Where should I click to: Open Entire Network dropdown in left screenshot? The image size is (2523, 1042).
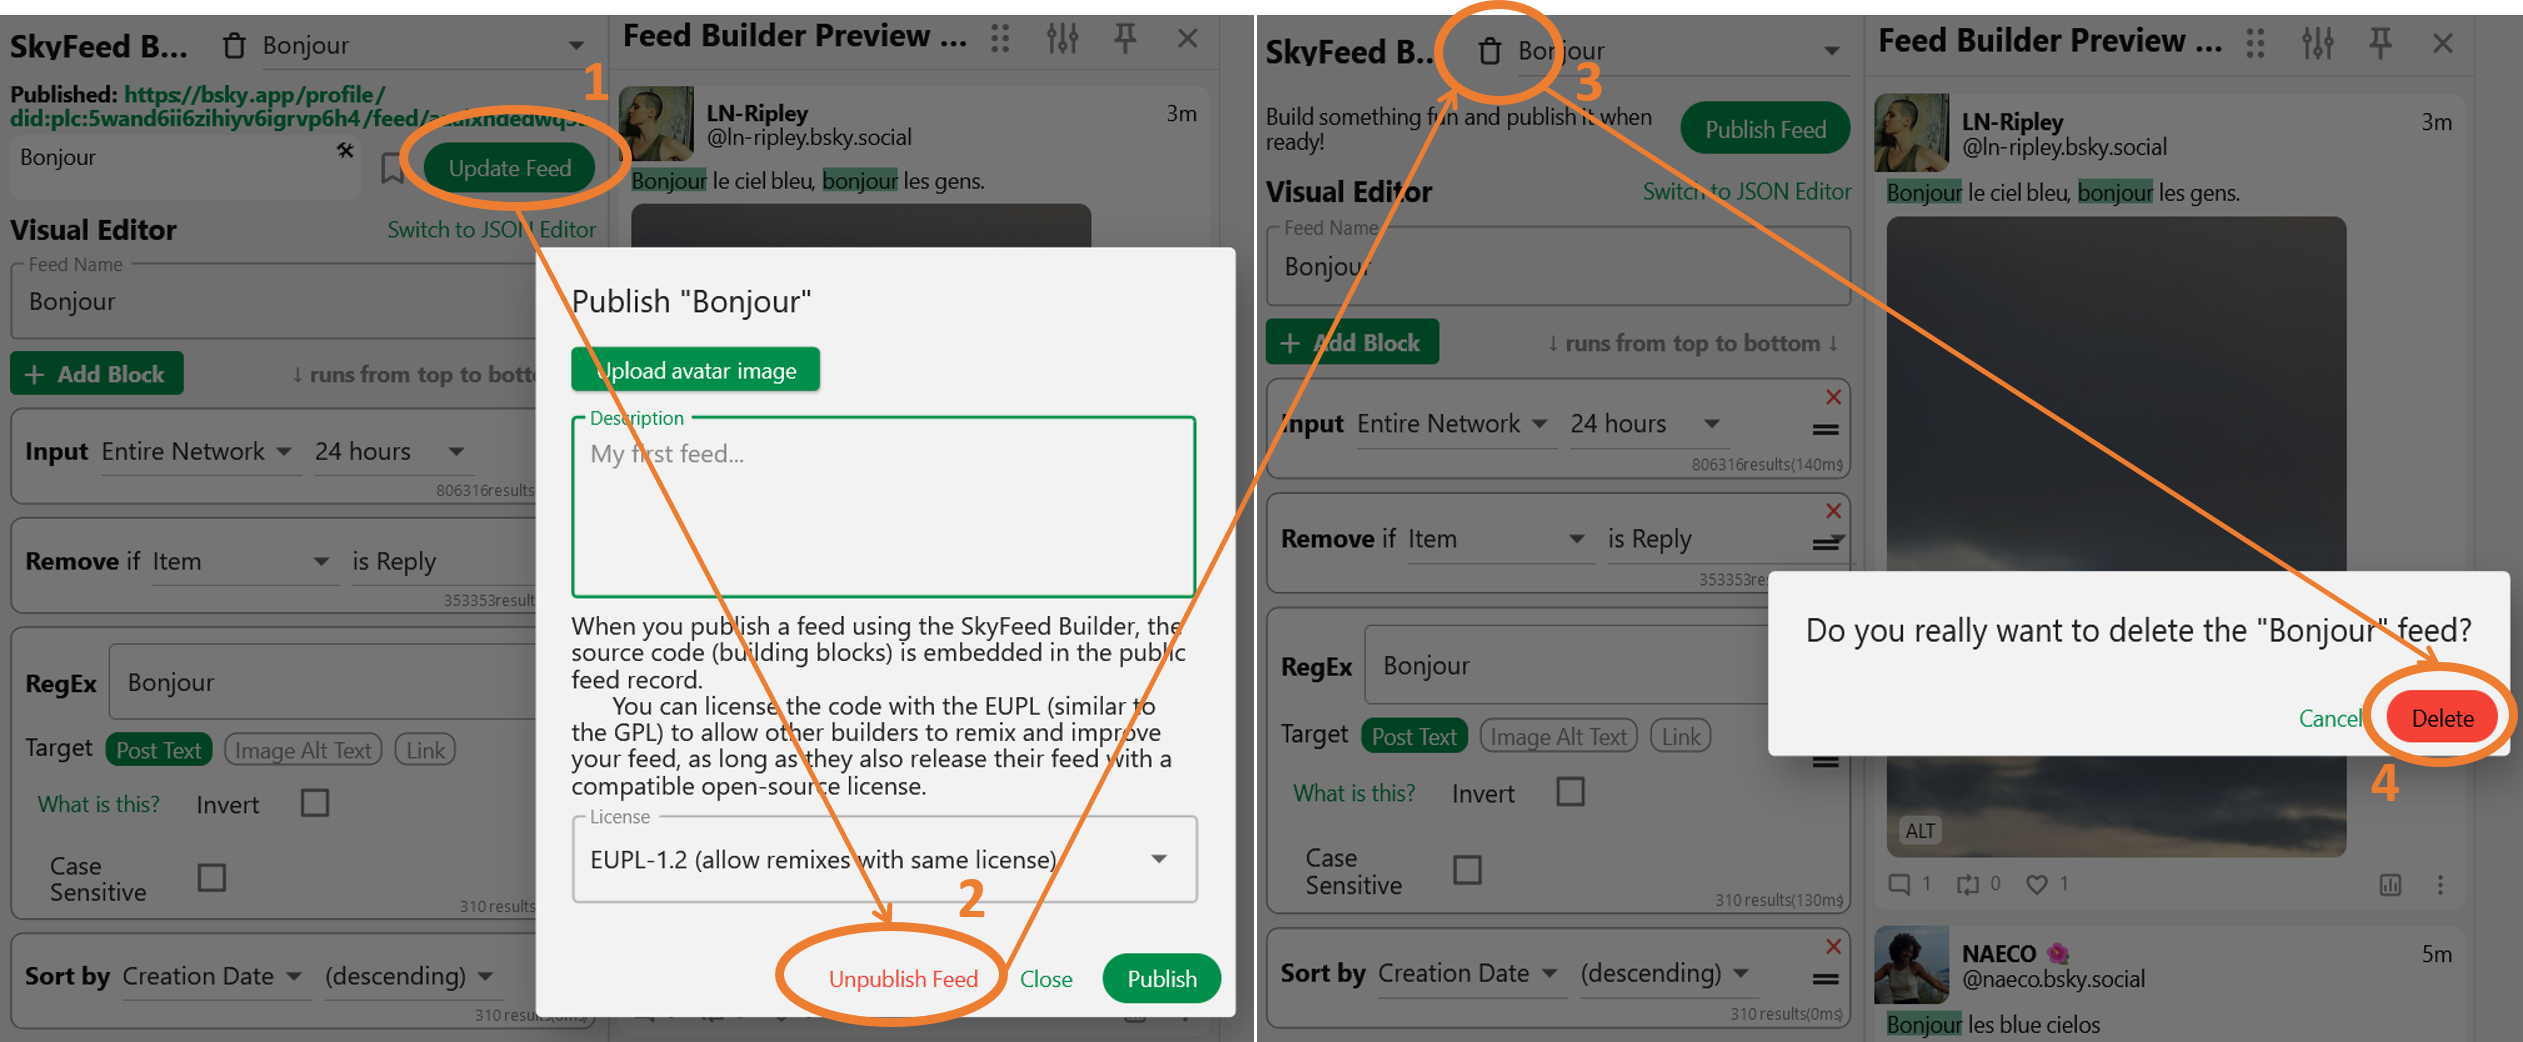[199, 452]
